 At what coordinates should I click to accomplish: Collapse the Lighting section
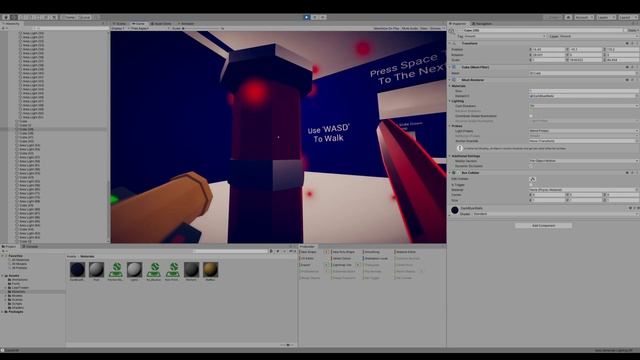point(451,101)
